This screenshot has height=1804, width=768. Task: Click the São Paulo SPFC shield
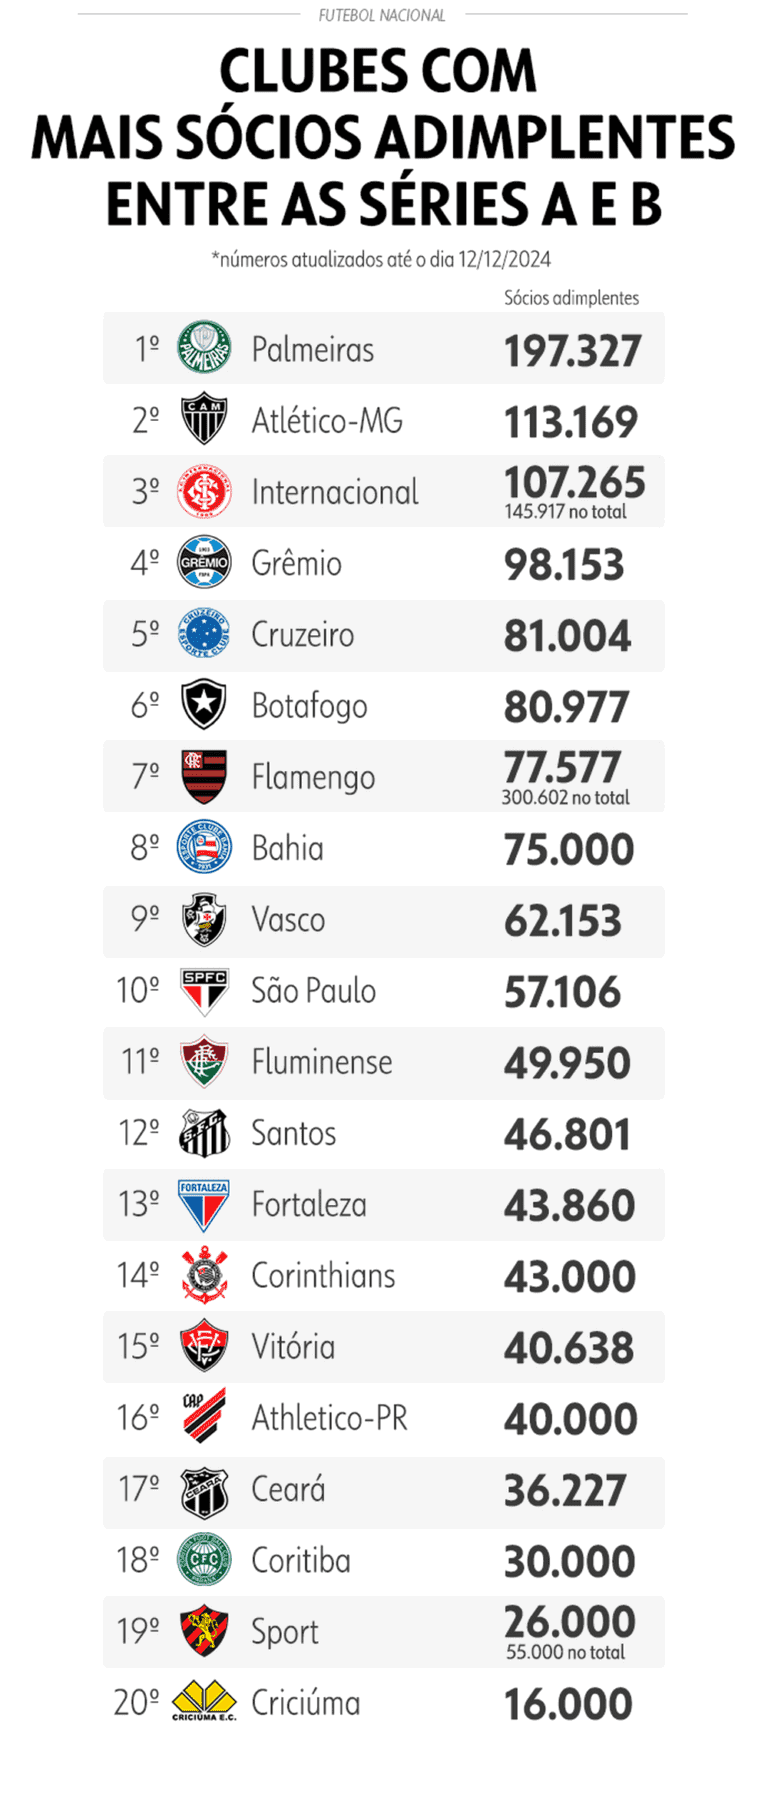pos(204,991)
